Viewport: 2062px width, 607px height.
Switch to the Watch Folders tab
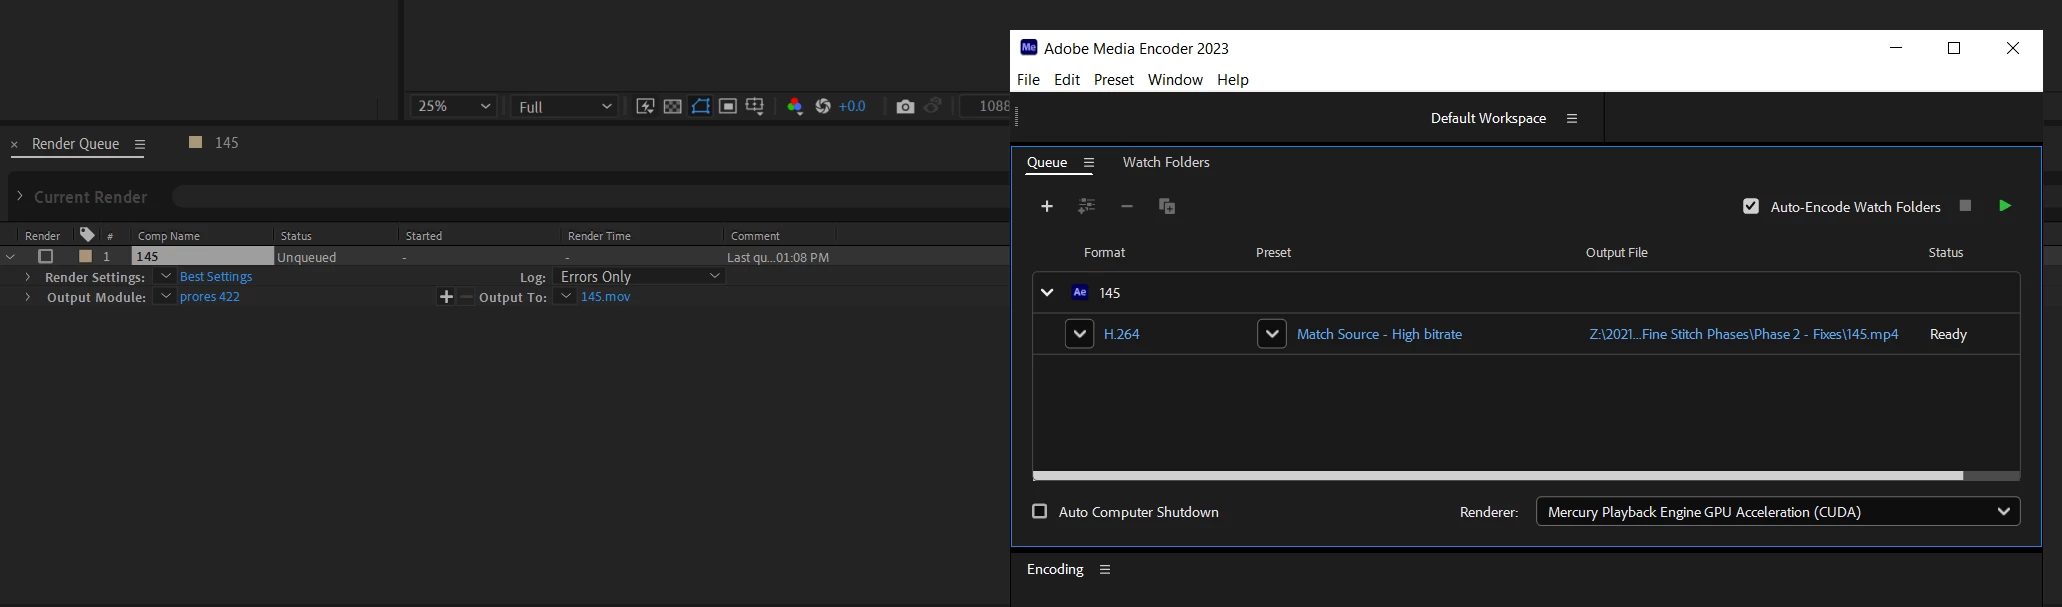coord(1166,162)
